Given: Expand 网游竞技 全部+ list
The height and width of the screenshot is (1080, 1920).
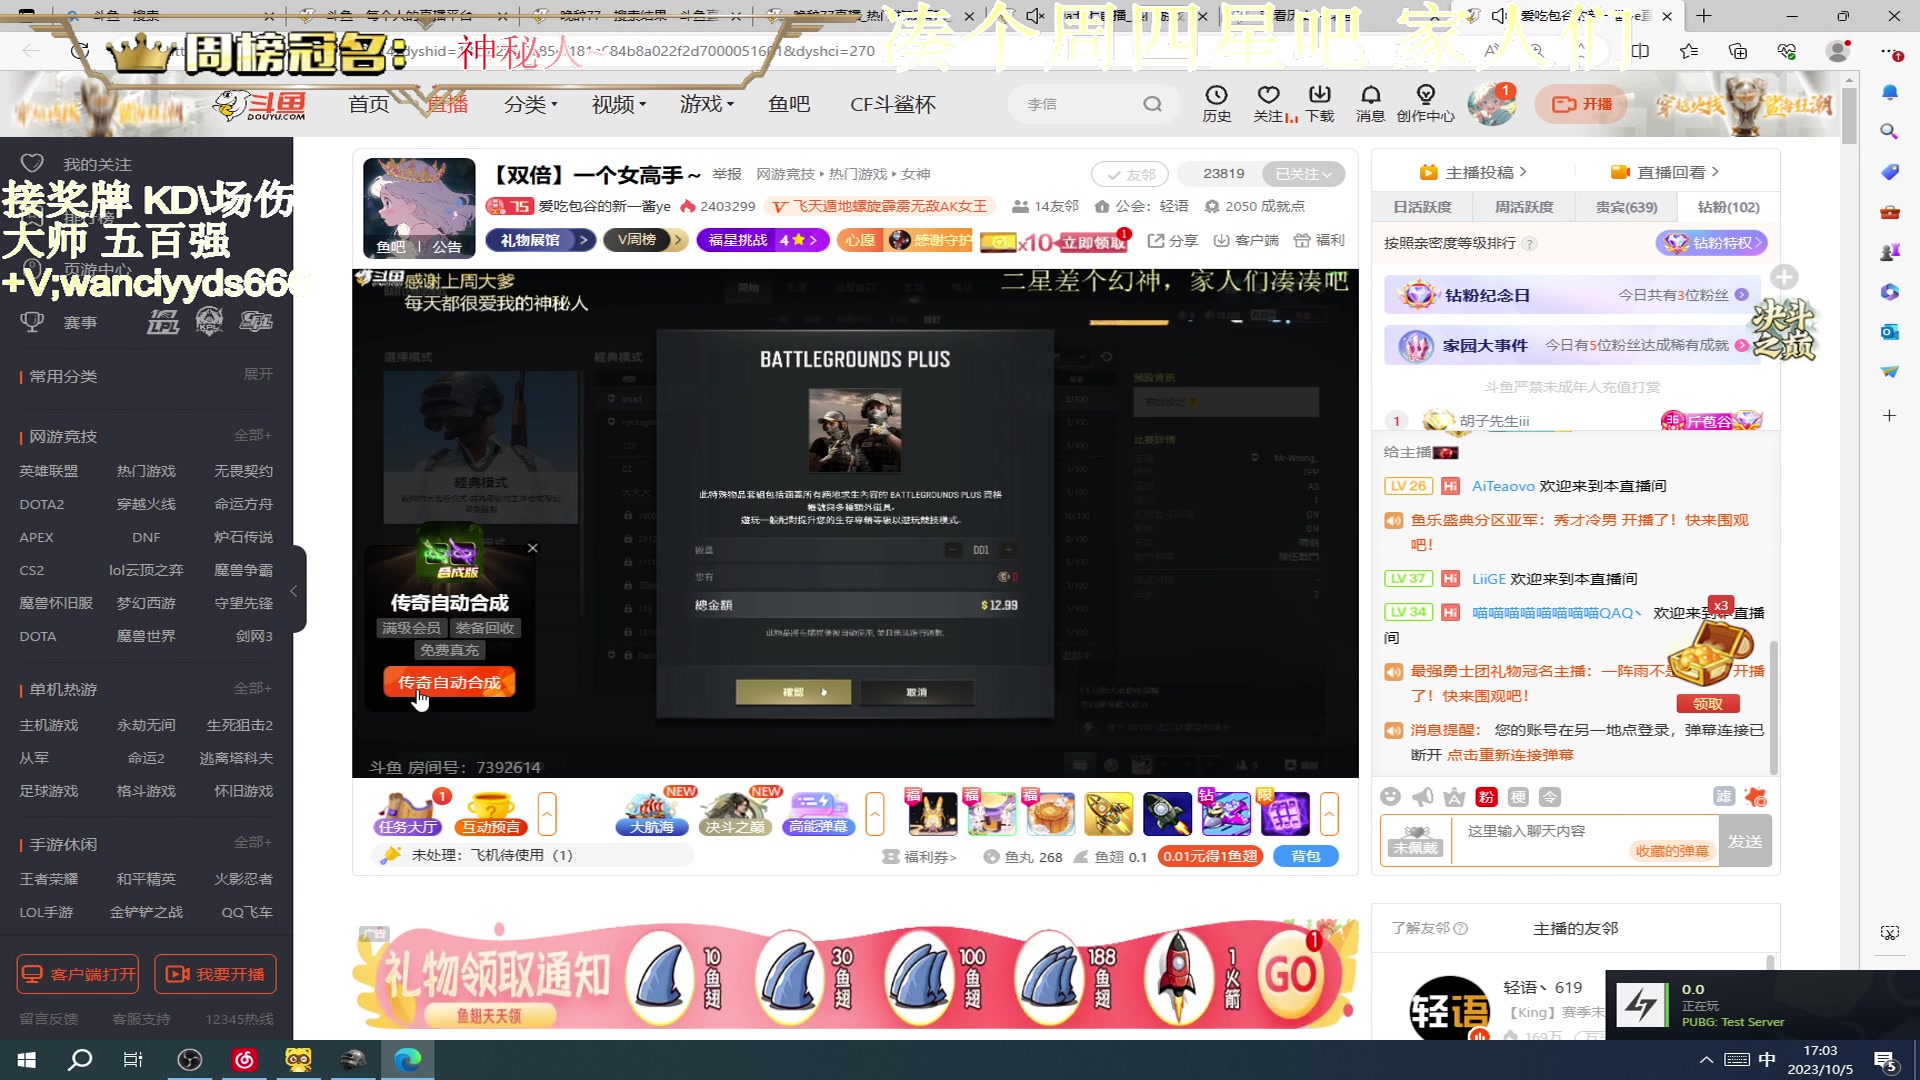Looking at the screenshot, I should (253, 436).
